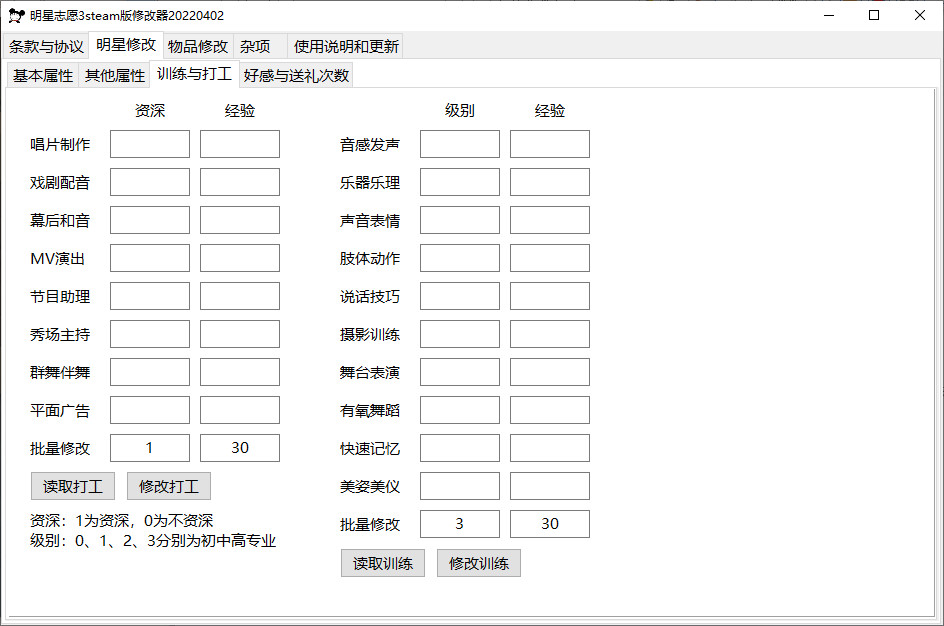Click the 修改训练 button

pyautogui.click(x=479, y=563)
